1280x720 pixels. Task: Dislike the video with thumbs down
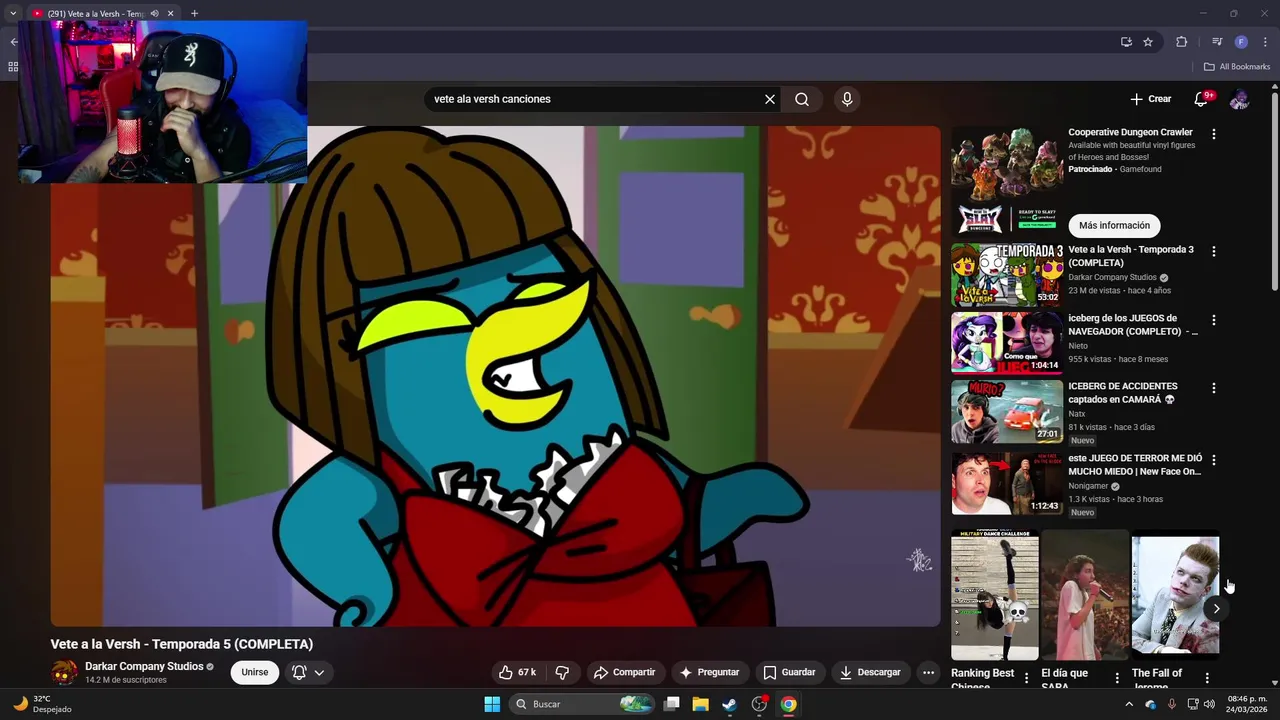tap(562, 672)
